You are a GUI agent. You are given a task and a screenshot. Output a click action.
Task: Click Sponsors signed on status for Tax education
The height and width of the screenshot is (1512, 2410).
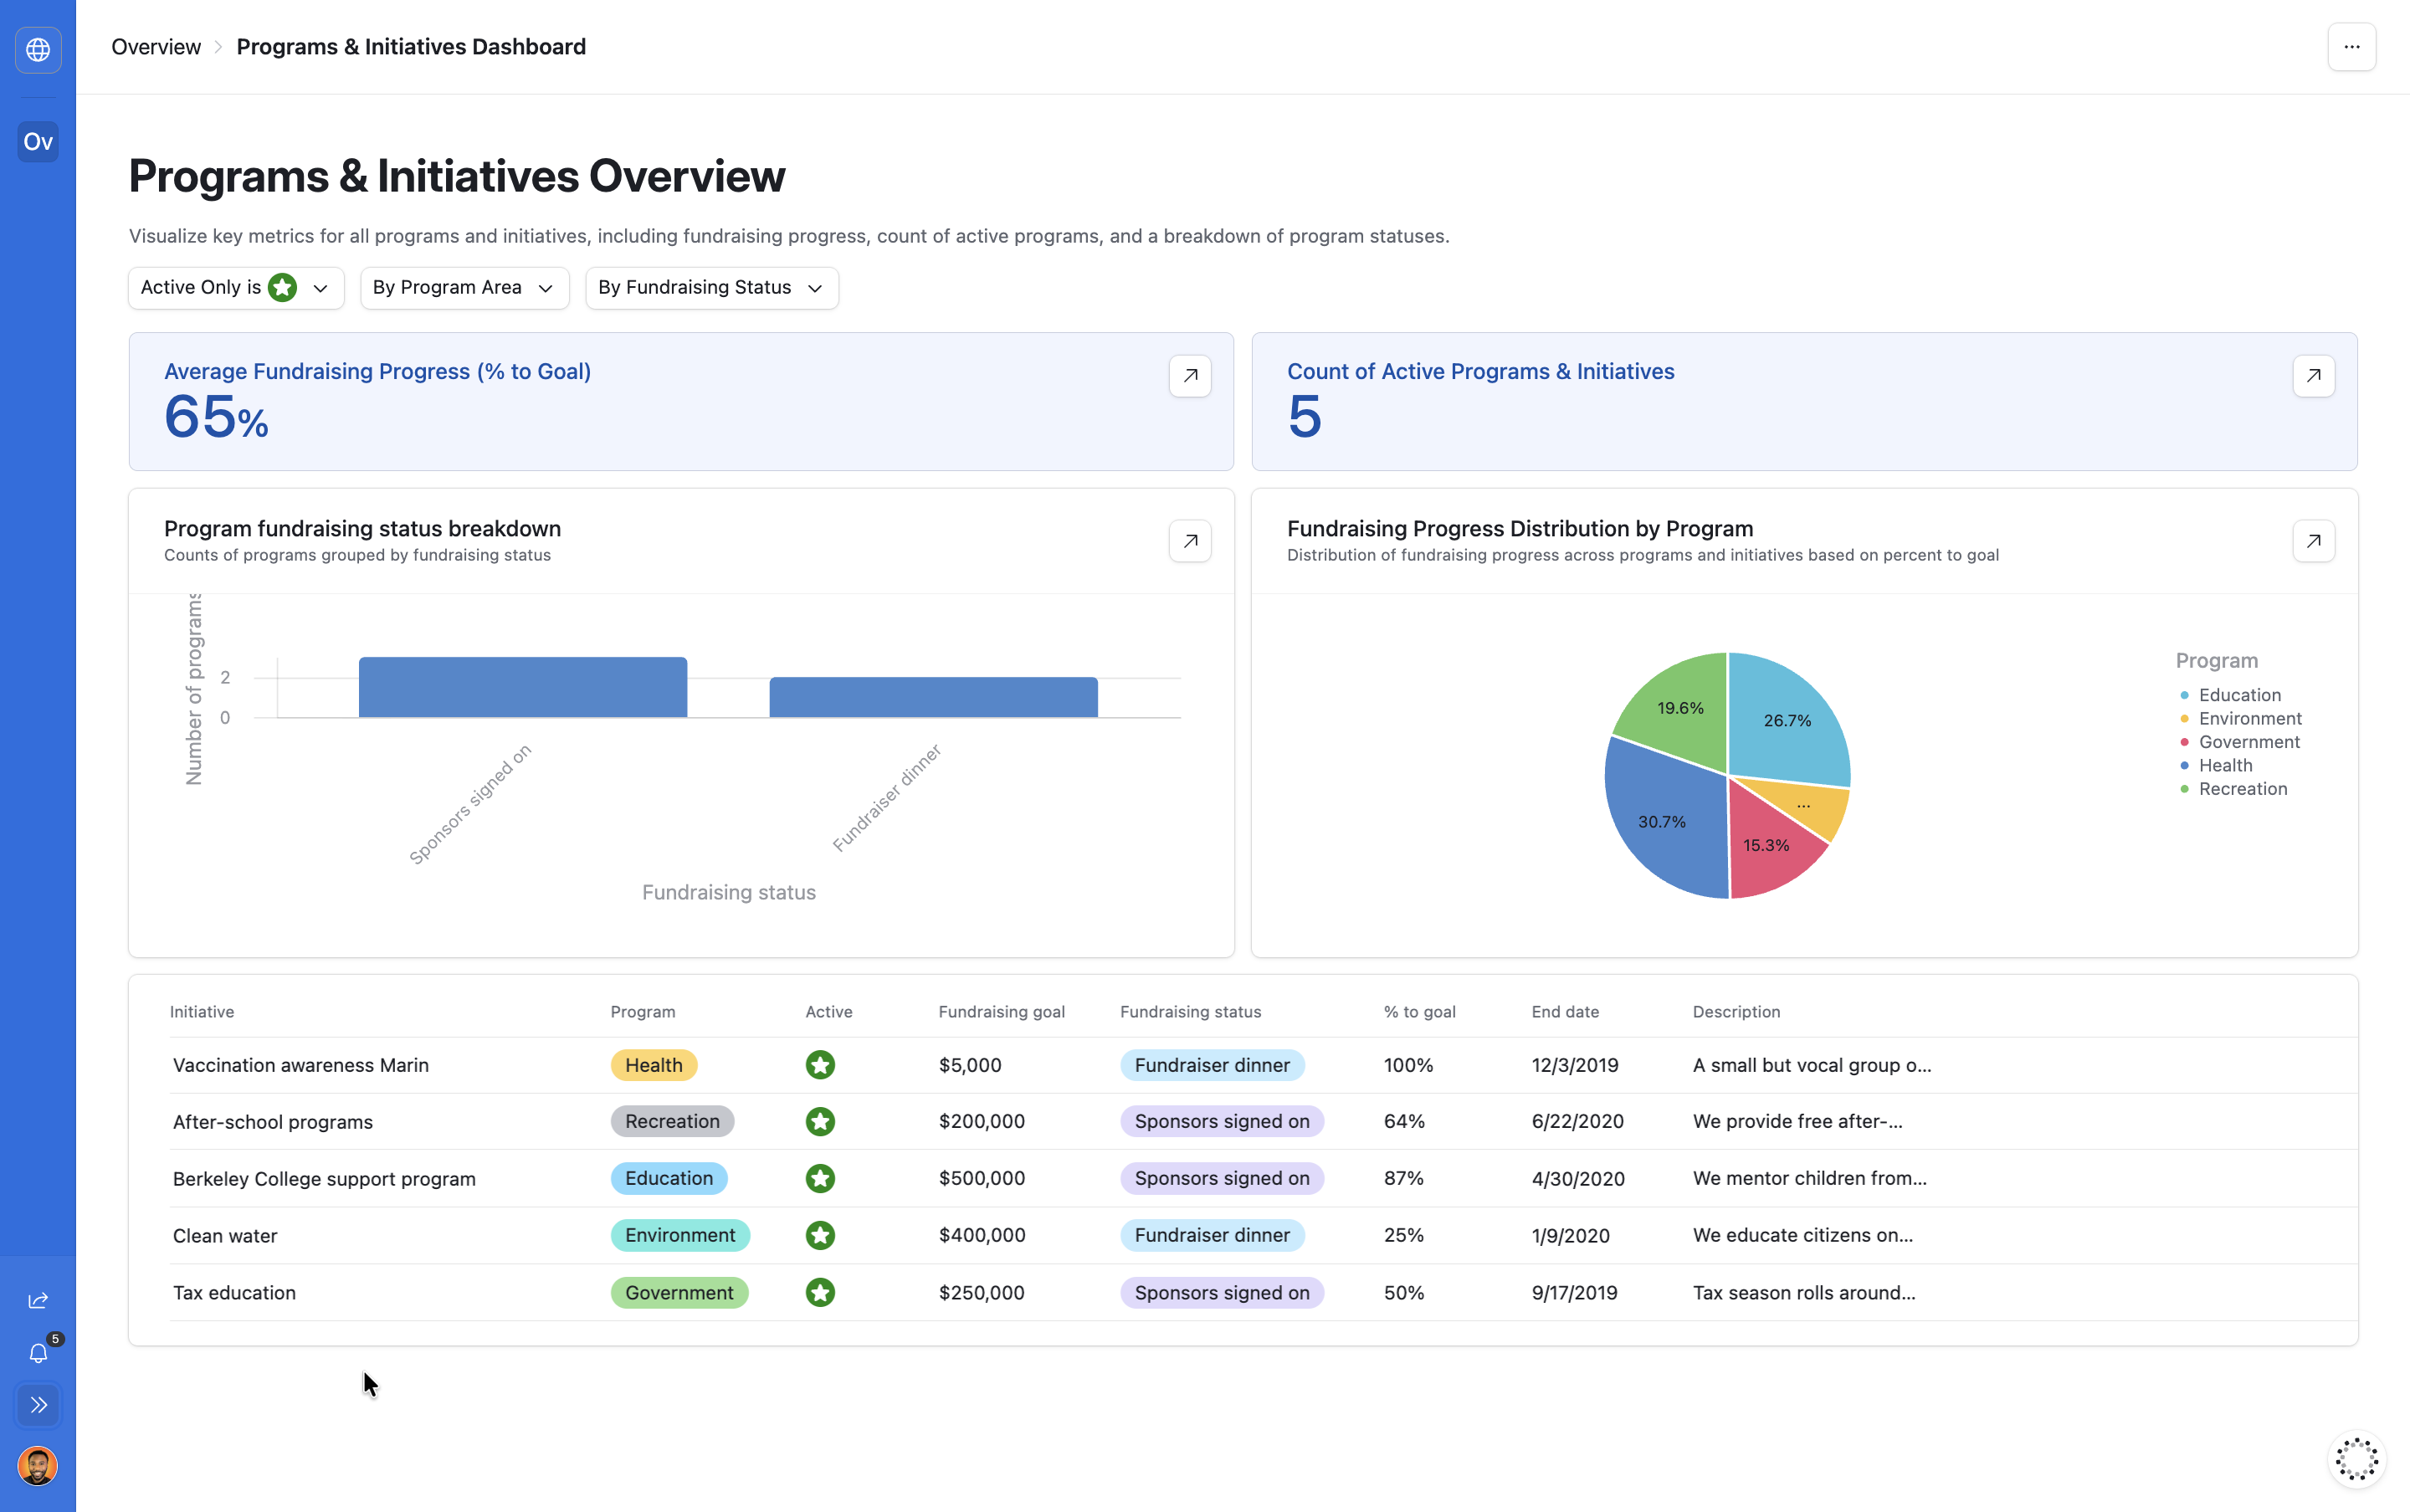1222,1292
